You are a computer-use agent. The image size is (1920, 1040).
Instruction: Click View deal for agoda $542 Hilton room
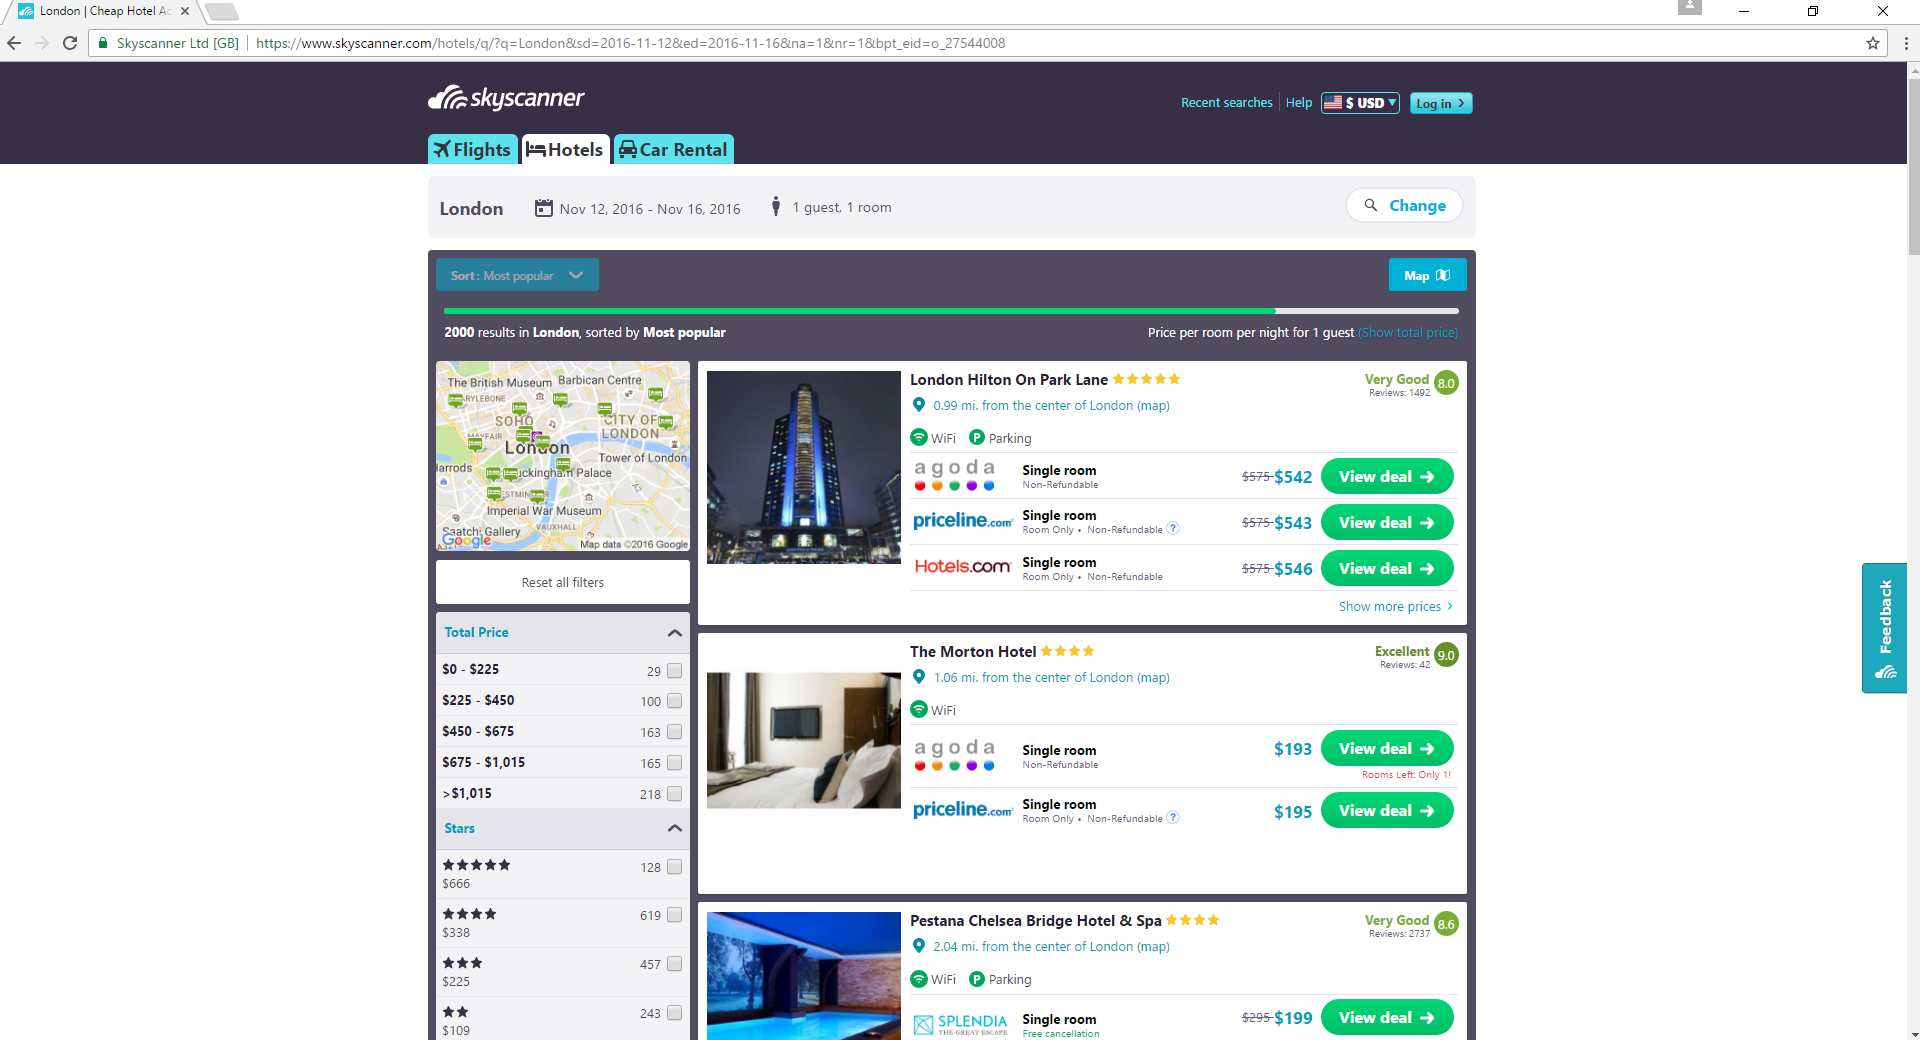point(1386,477)
